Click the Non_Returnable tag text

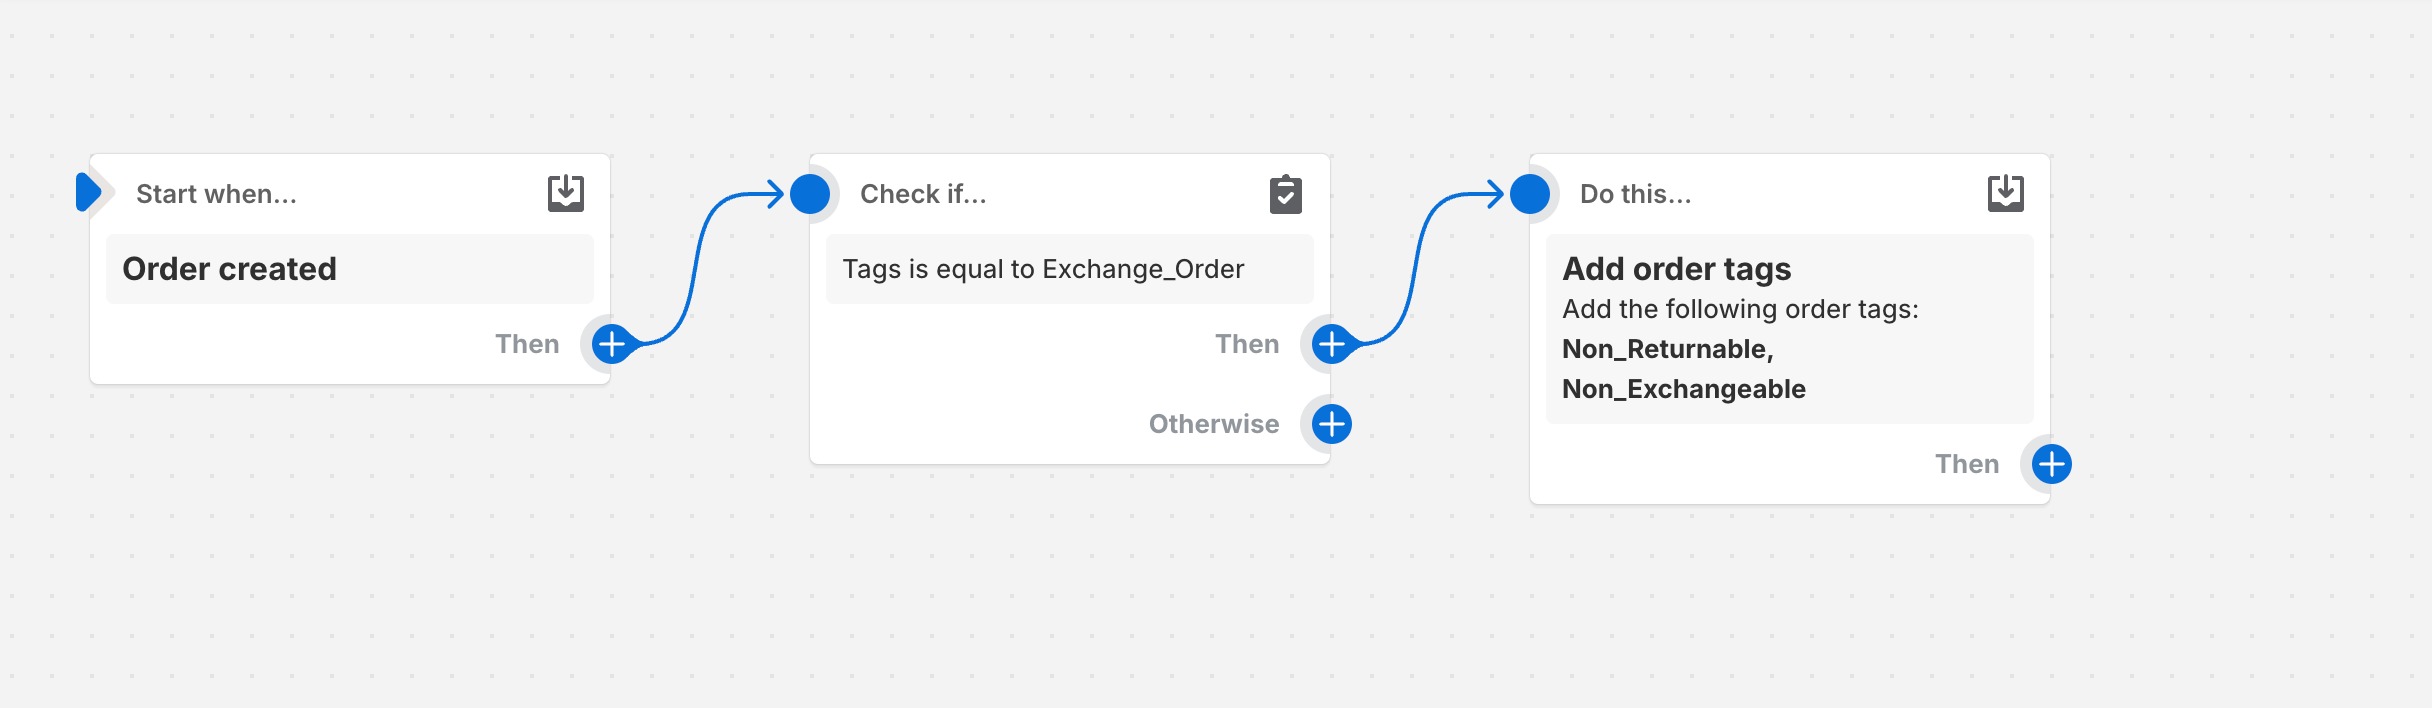(1668, 349)
